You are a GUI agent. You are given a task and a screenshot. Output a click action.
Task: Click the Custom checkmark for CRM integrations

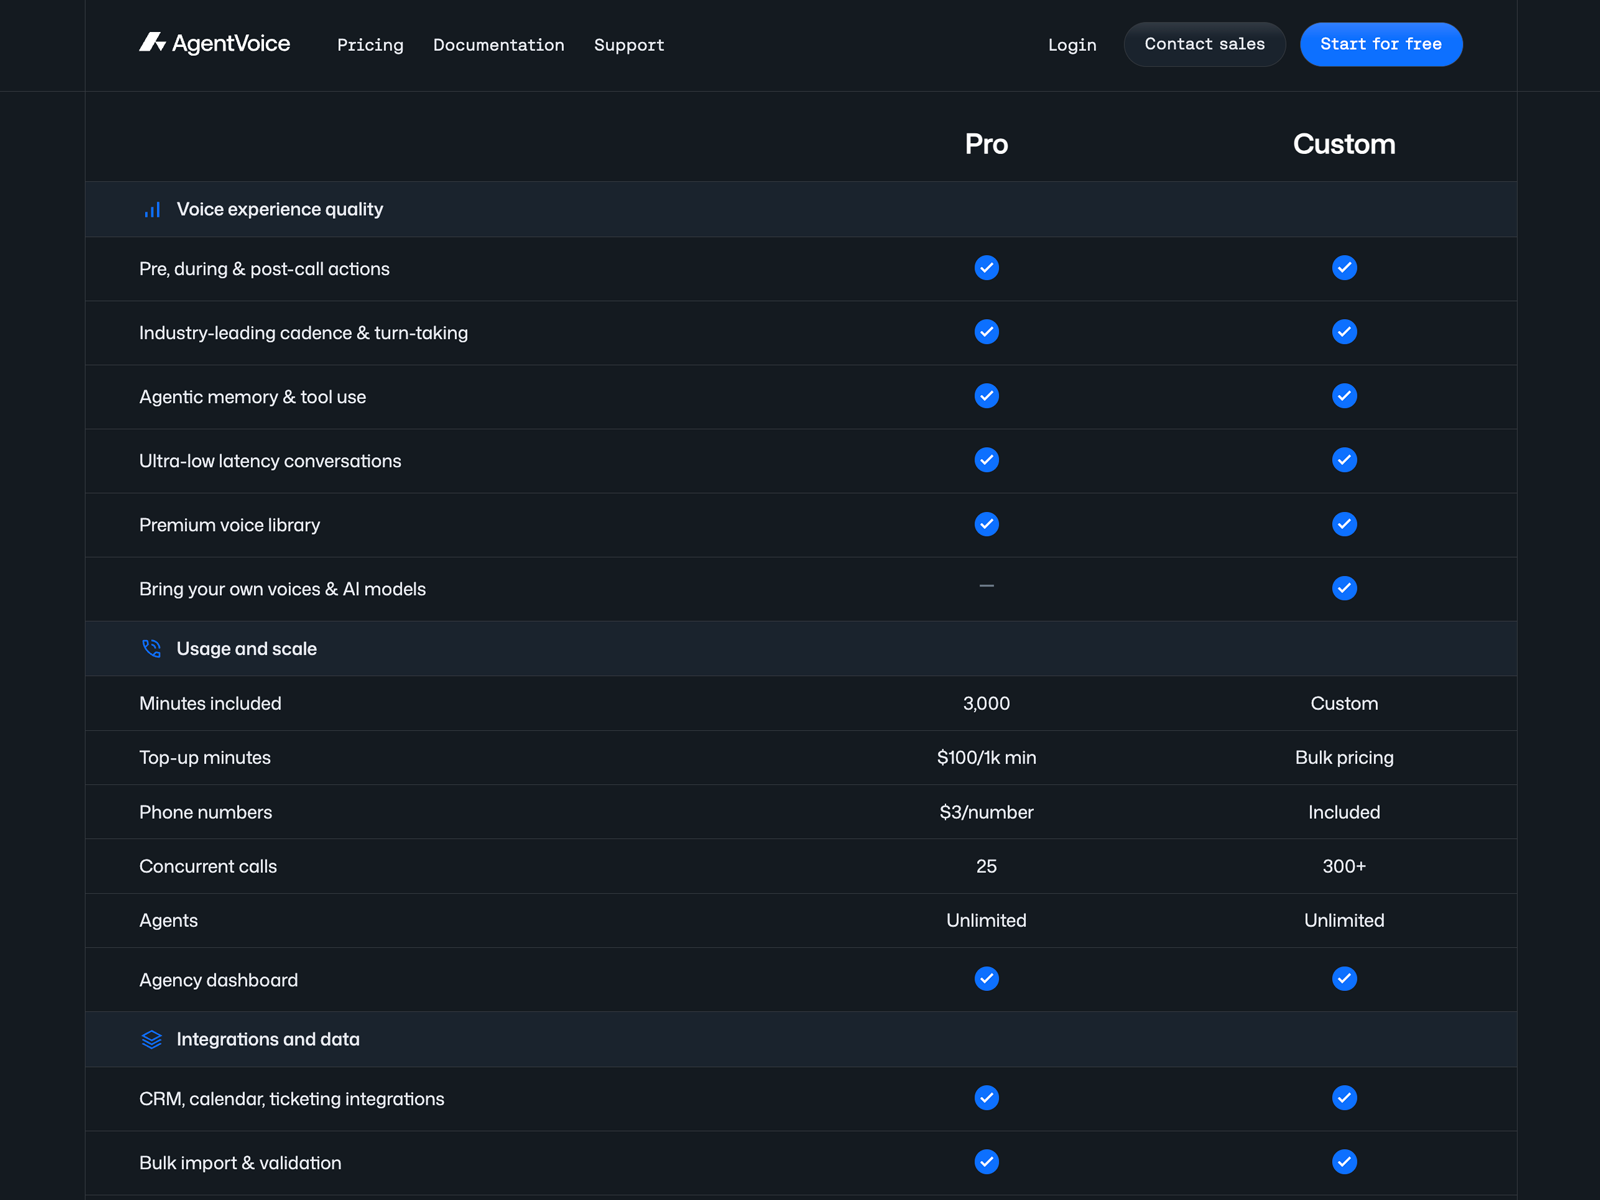pos(1344,1098)
